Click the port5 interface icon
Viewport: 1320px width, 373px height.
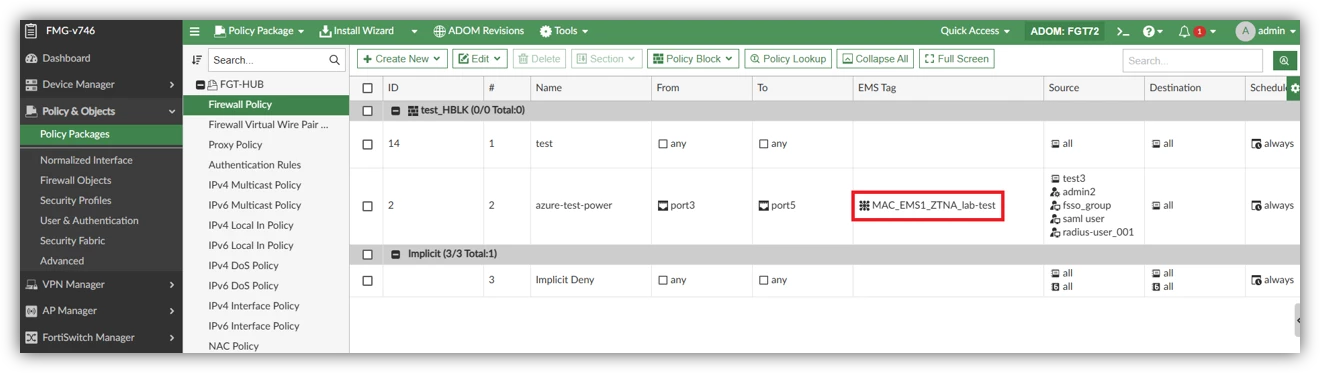pyautogui.click(x=763, y=206)
